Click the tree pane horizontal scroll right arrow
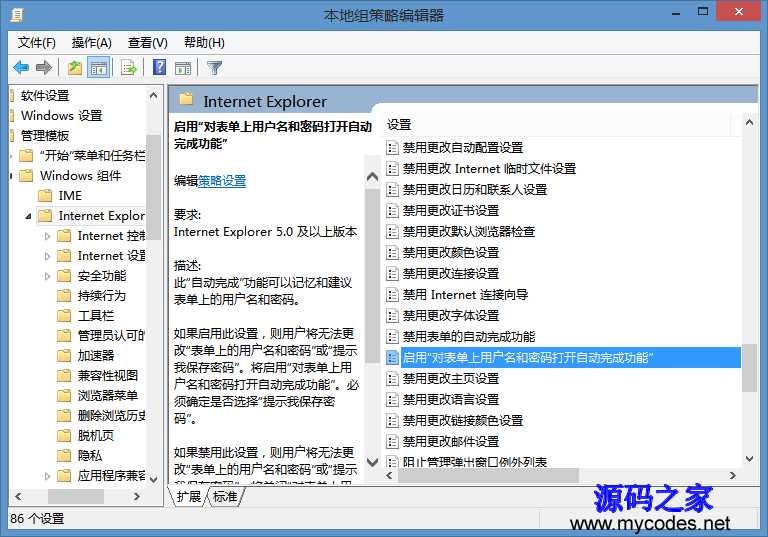Image resolution: width=768 pixels, height=537 pixels. 137,496
